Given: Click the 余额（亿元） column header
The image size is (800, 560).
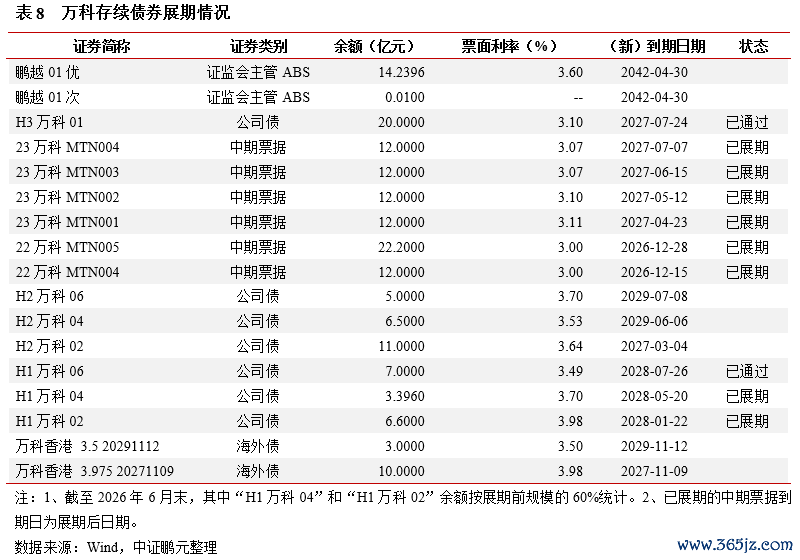Looking at the screenshot, I should [x=373, y=46].
